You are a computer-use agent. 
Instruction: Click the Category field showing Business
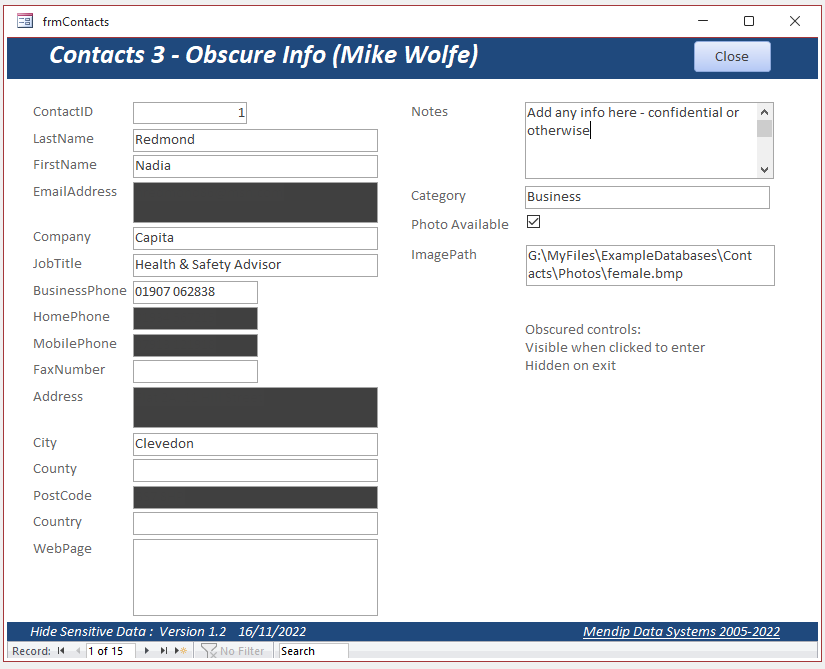[647, 197]
